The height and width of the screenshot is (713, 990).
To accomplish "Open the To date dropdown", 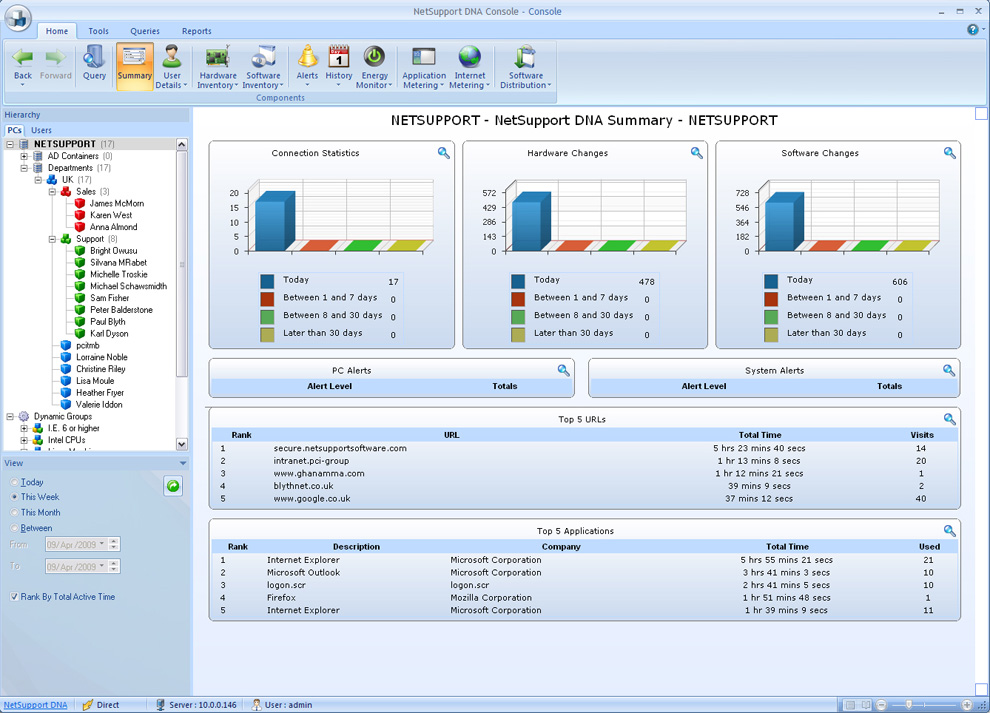I will (x=102, y=566).
